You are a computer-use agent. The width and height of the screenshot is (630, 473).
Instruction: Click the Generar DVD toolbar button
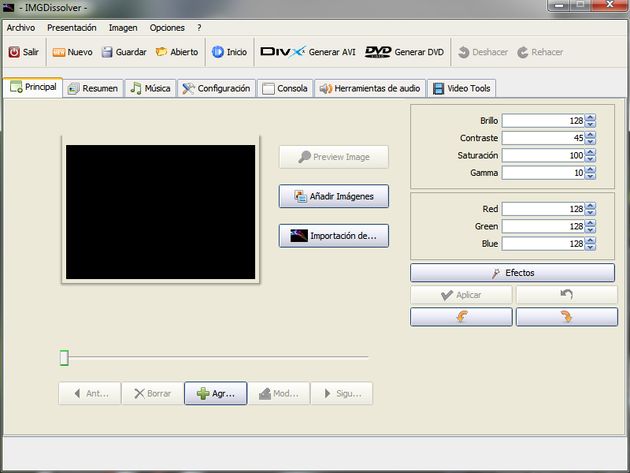(x=404, y=52)
